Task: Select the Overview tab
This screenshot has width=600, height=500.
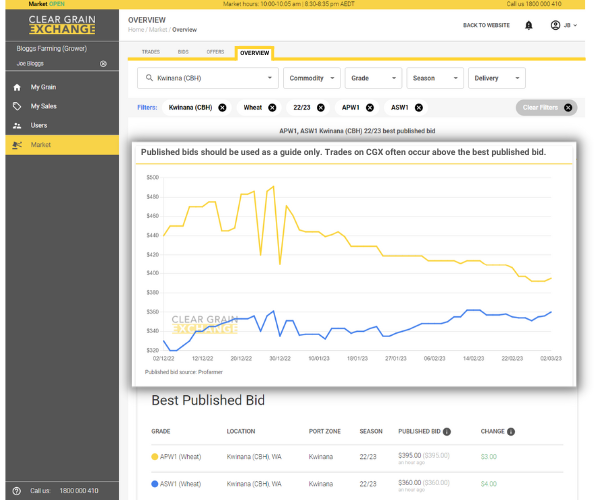Action: 254,53
